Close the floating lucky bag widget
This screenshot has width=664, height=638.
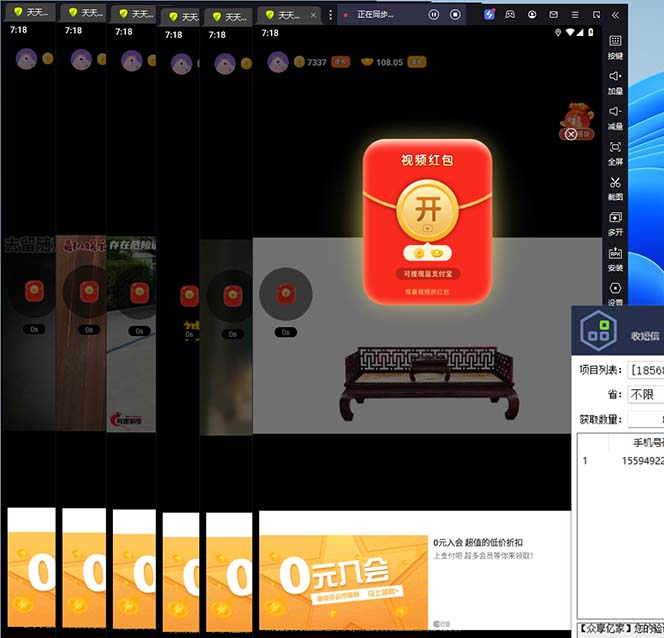tap(571, 134)
